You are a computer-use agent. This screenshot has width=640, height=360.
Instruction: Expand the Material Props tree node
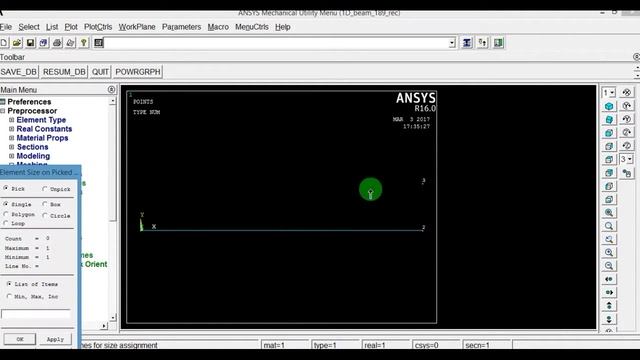(11, 138)
